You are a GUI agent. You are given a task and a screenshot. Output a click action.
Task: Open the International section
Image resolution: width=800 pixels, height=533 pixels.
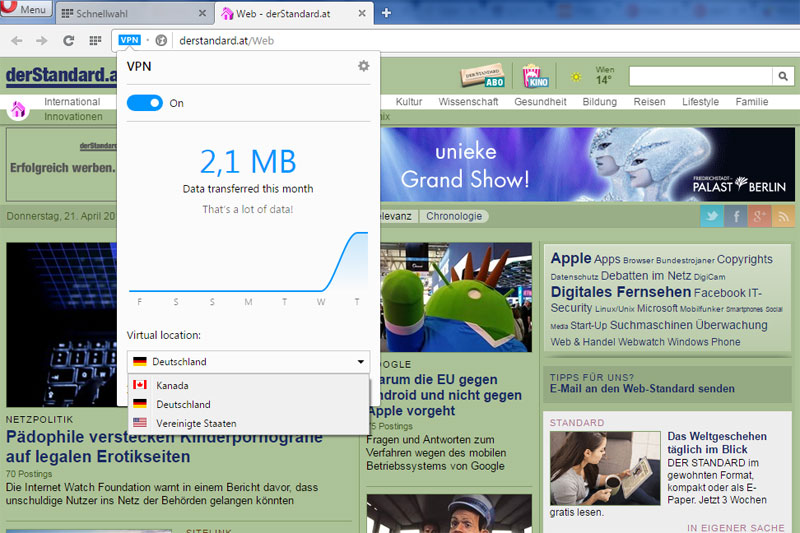click(x=72, y=101)
